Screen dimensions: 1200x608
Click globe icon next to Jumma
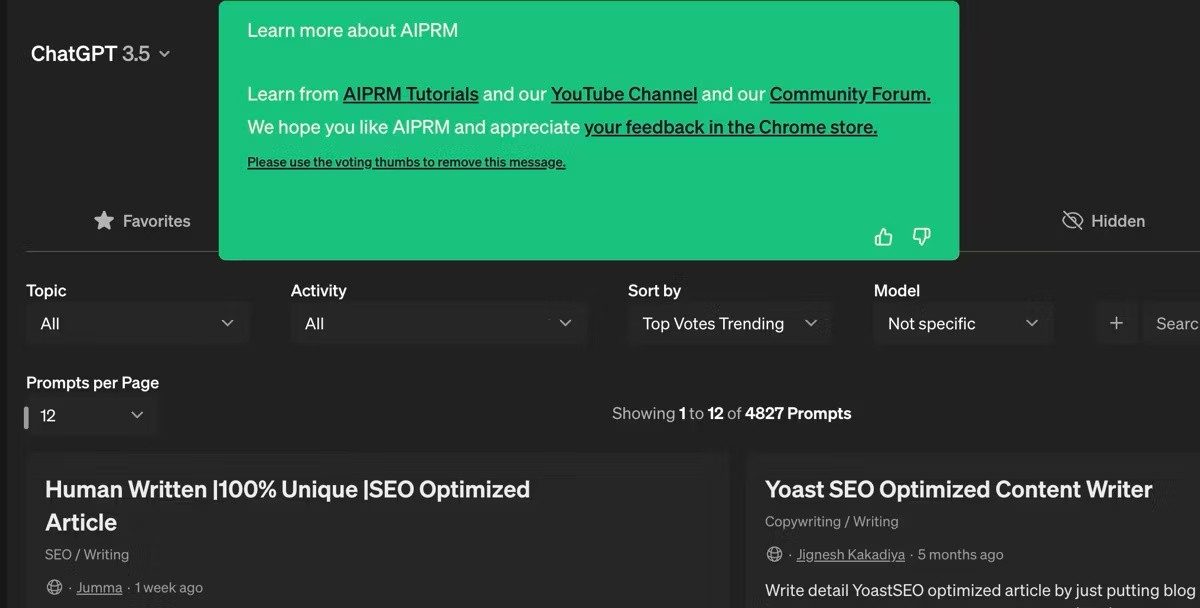coord(55,588)
